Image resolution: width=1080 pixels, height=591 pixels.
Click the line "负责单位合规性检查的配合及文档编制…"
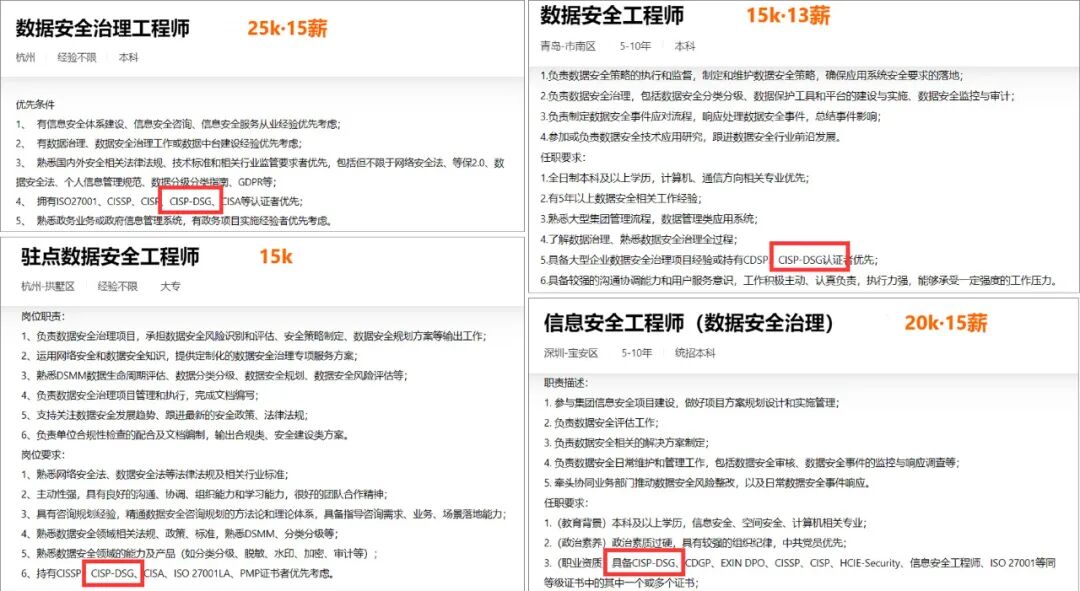click(185, 435)
